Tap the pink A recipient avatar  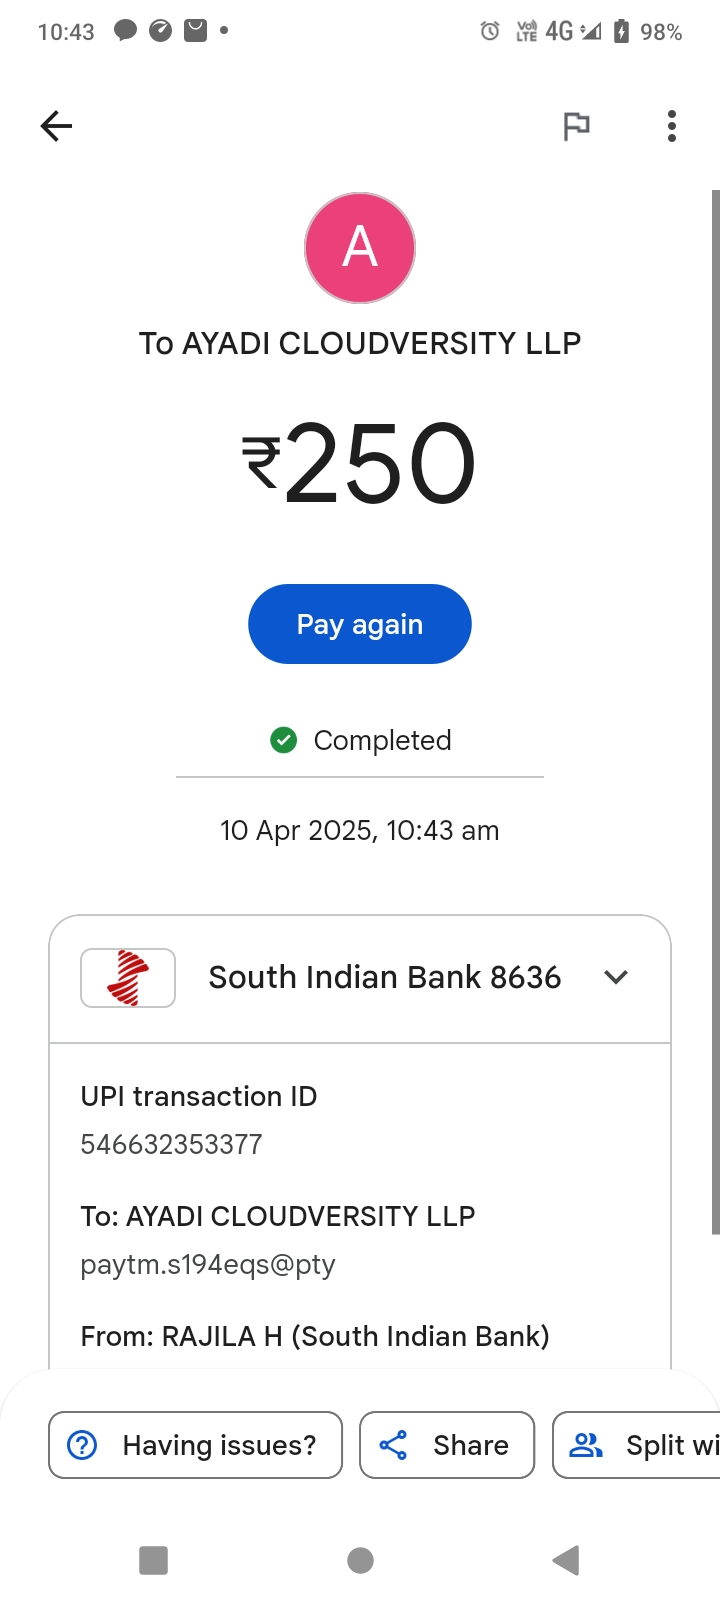[x=360, y=248]
